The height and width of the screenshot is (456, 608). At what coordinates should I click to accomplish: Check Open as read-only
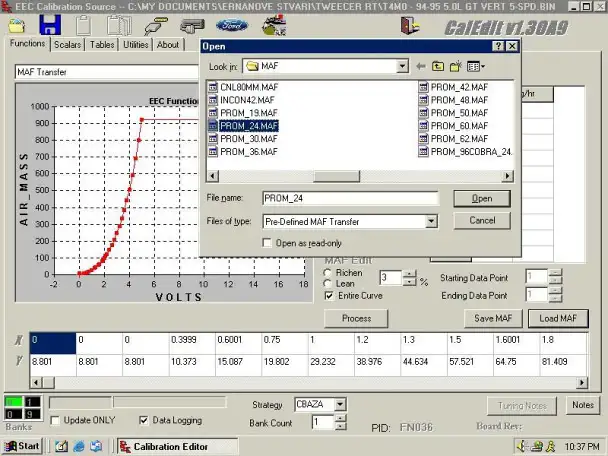pos(267,243)
